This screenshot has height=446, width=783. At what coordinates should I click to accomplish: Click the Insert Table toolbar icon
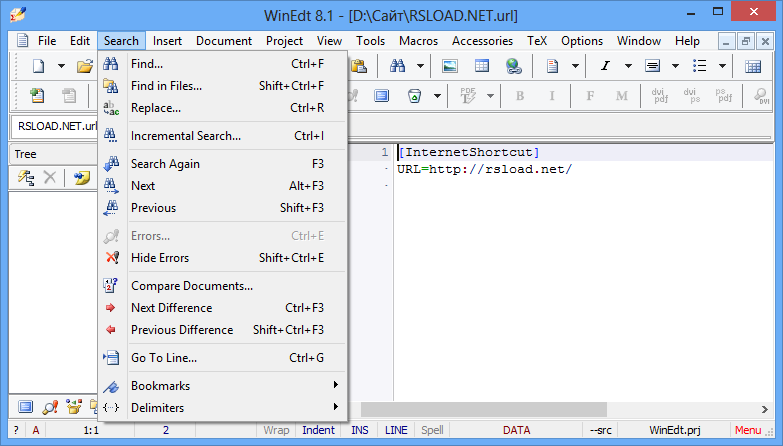click(481, 65)
